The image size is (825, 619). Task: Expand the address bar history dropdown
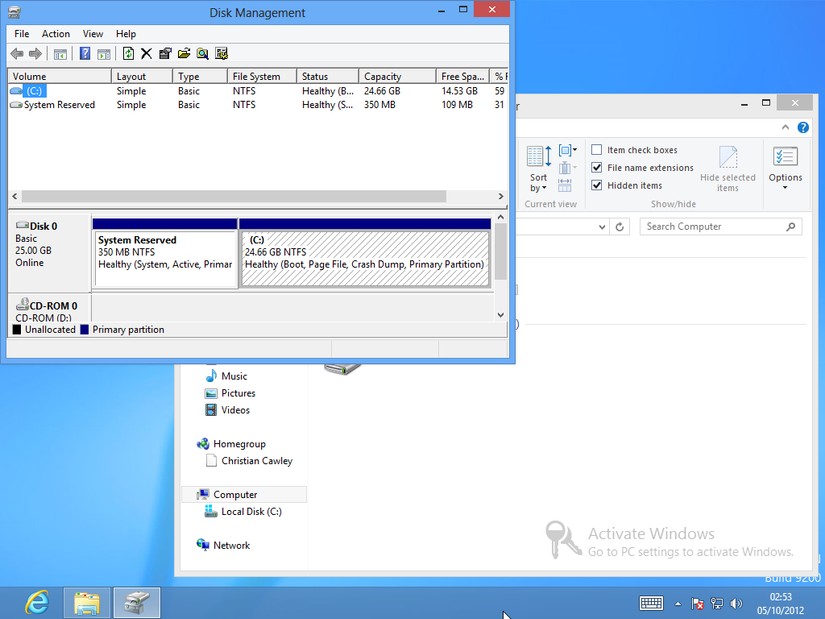coord(602,227)
